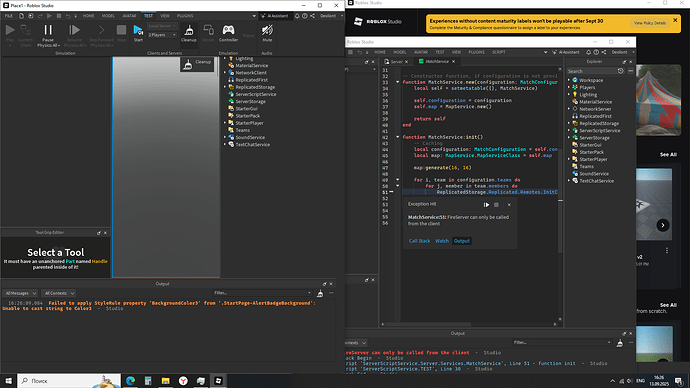Expand ReplicatedStorage in Place1 explorer

(x=225, y=87)
